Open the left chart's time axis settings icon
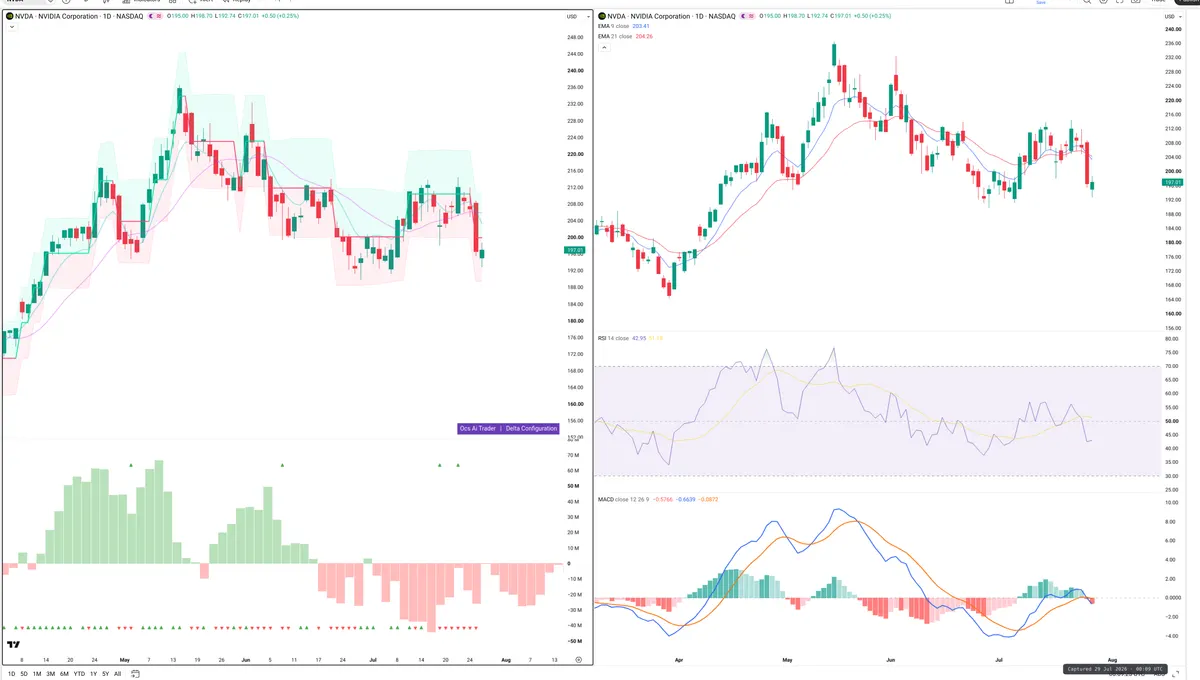The height and width of the screenshot is (680, 1200). pos(578,660)
